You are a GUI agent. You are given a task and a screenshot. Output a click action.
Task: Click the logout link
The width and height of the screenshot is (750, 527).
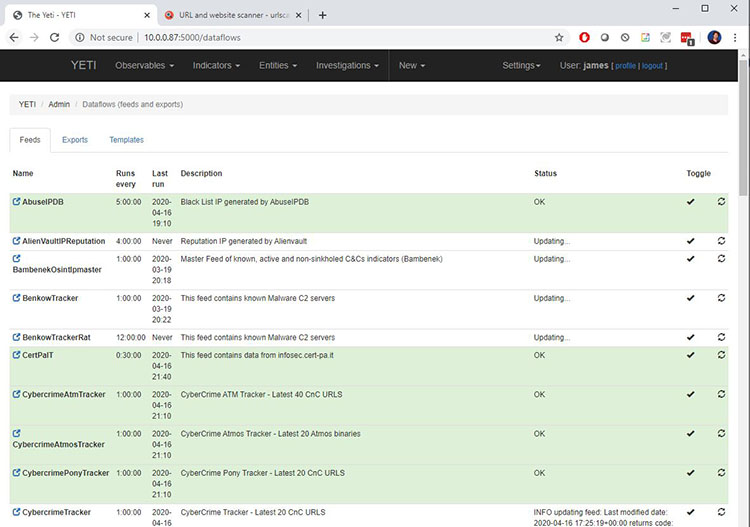click(652, 66)
